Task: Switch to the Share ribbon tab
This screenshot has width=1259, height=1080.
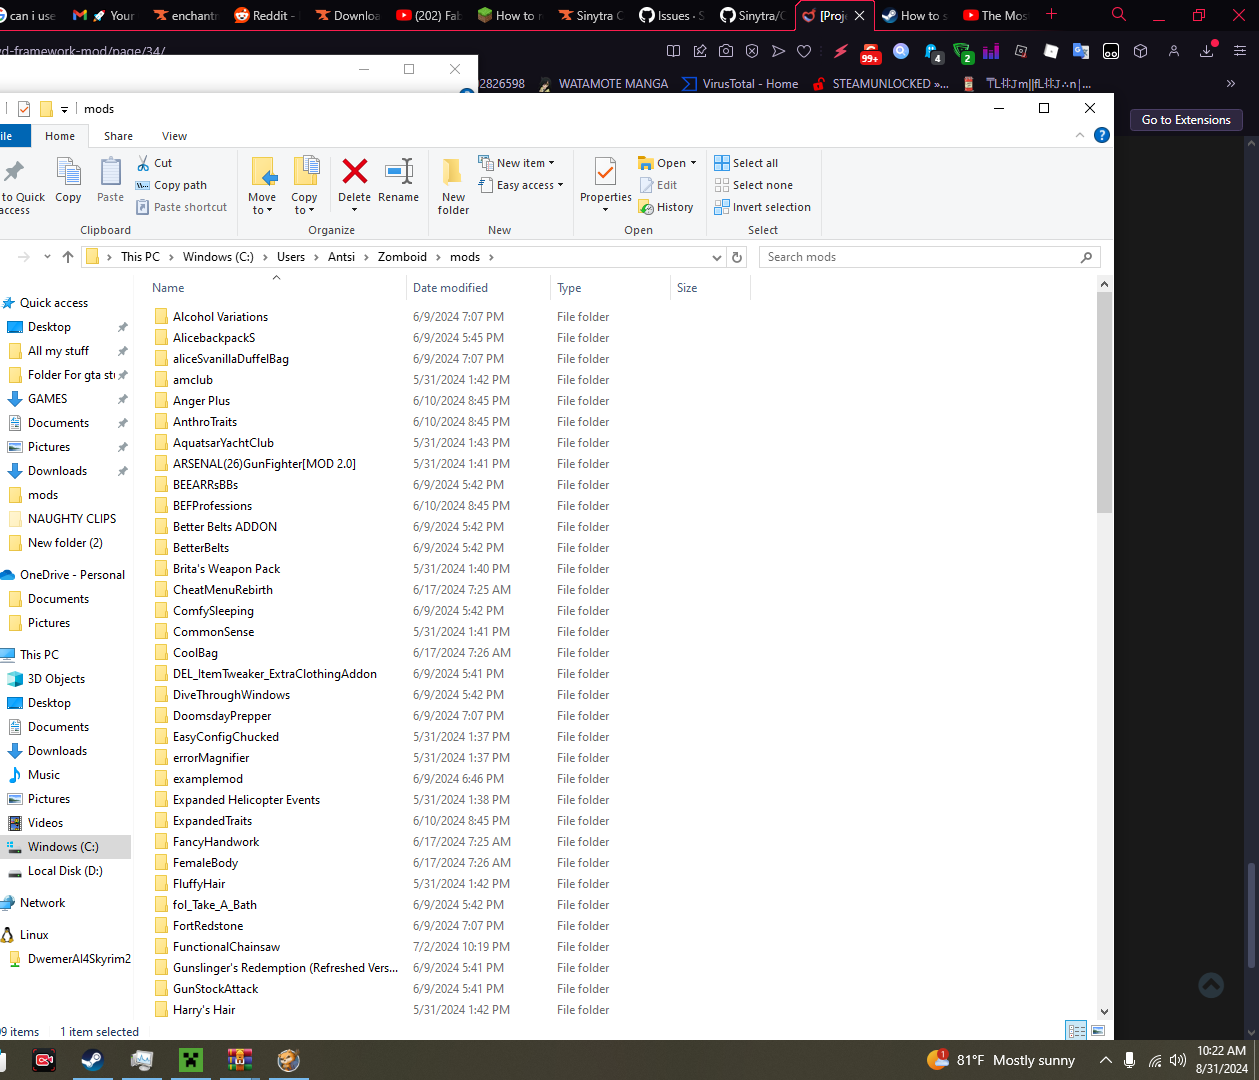Action: coord(118,136)
